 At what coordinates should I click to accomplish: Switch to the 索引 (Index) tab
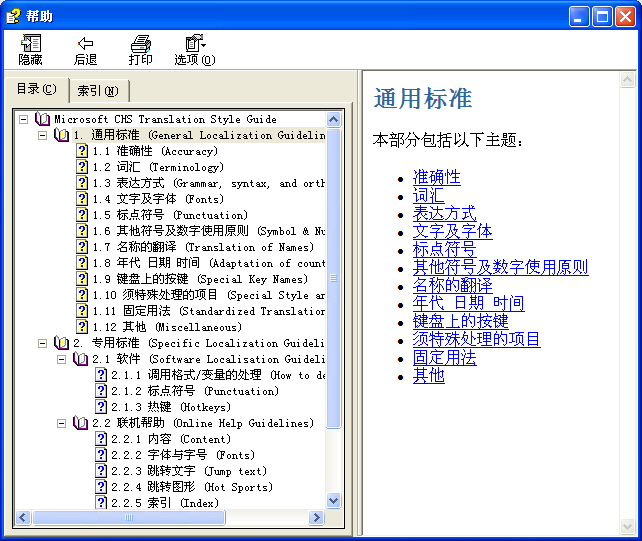point(98,91)
